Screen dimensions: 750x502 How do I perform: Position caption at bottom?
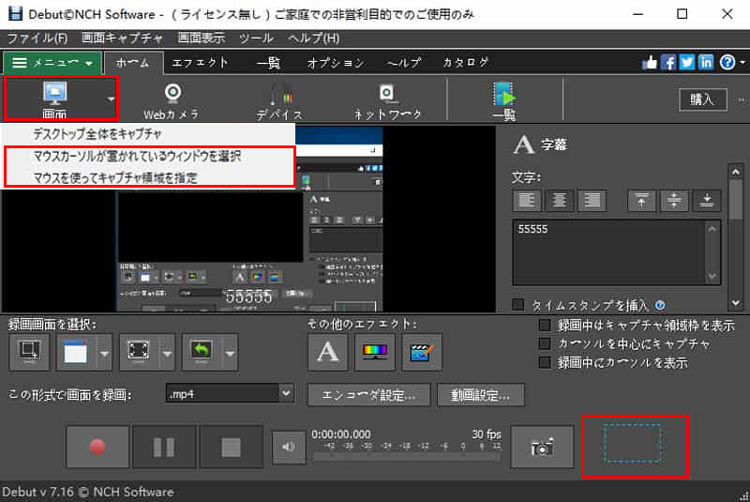pyautogui.click(x=706, y=200)
